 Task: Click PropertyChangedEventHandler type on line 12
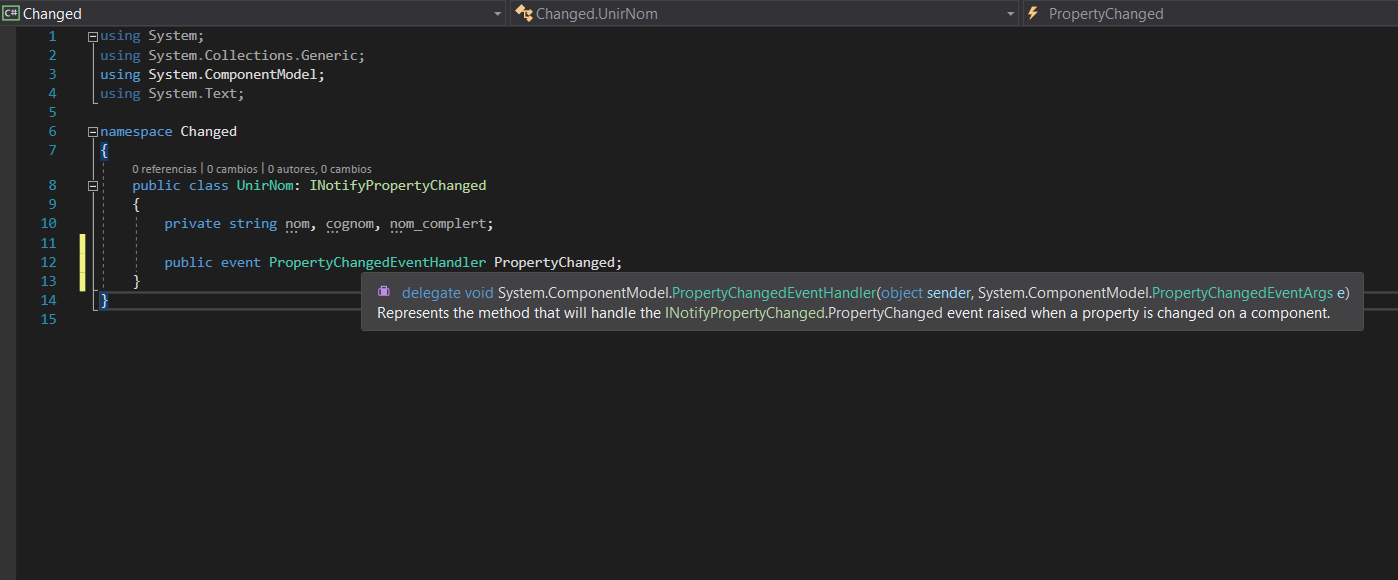tap(377, 262)
